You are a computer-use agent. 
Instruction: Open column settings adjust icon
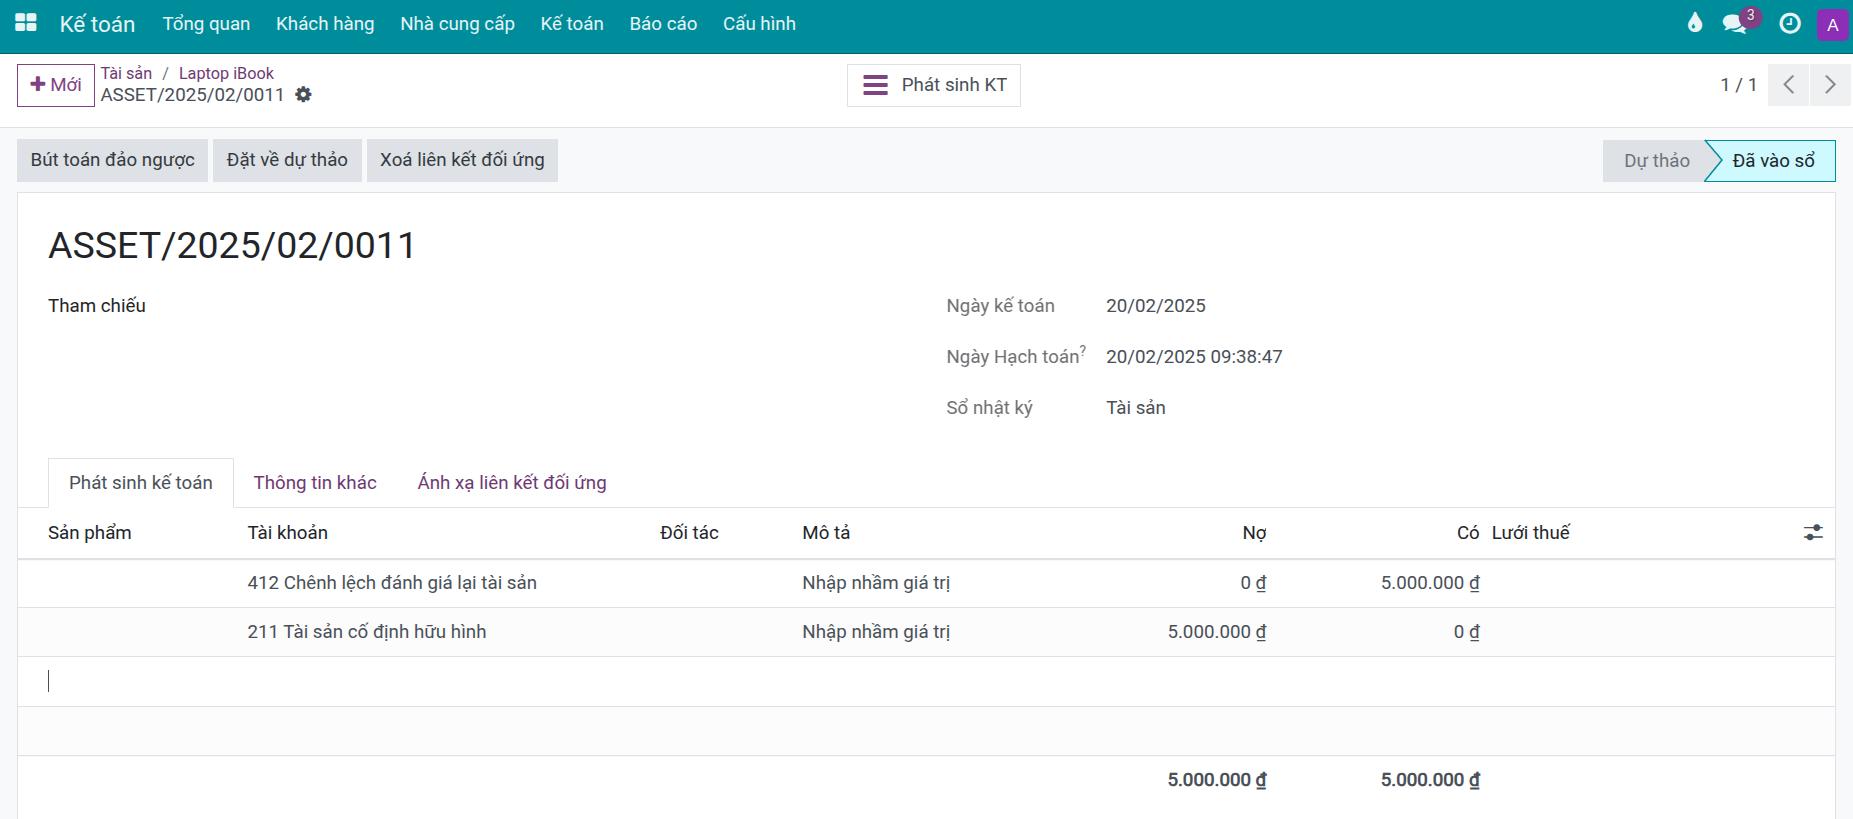pyautogui.click(x=1812, y=533)
